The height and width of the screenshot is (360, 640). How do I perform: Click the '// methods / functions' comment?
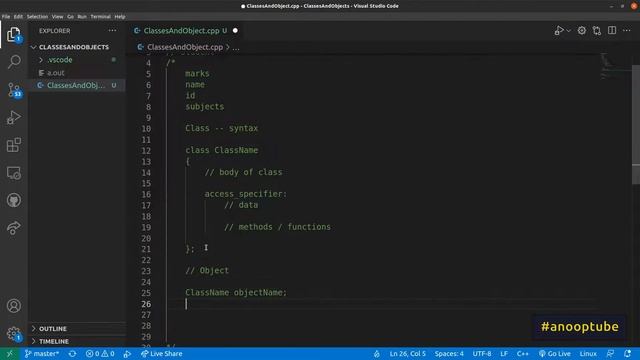coord(278,227)
